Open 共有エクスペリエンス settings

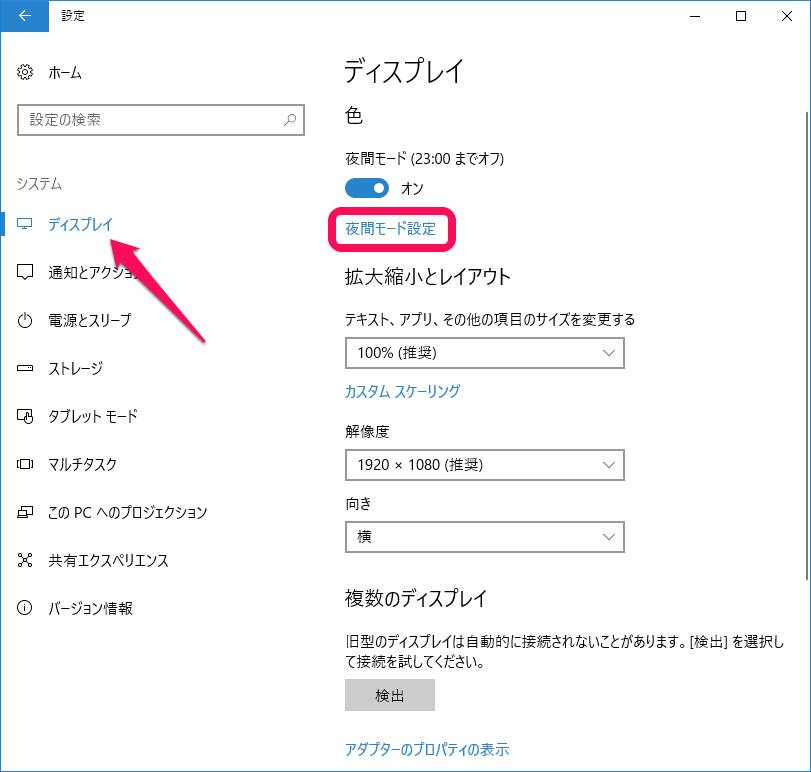108,561
